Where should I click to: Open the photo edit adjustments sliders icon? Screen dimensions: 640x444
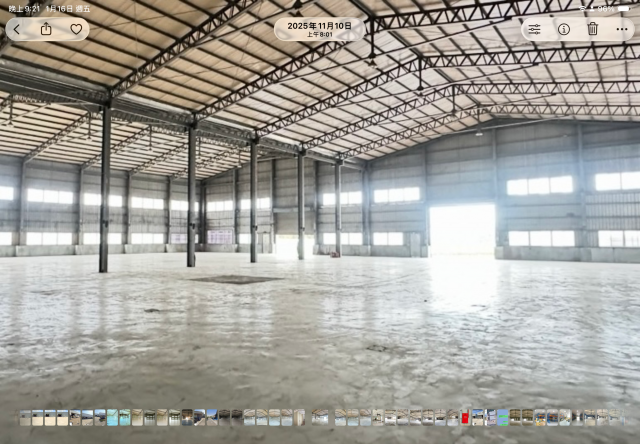(535, 29)
